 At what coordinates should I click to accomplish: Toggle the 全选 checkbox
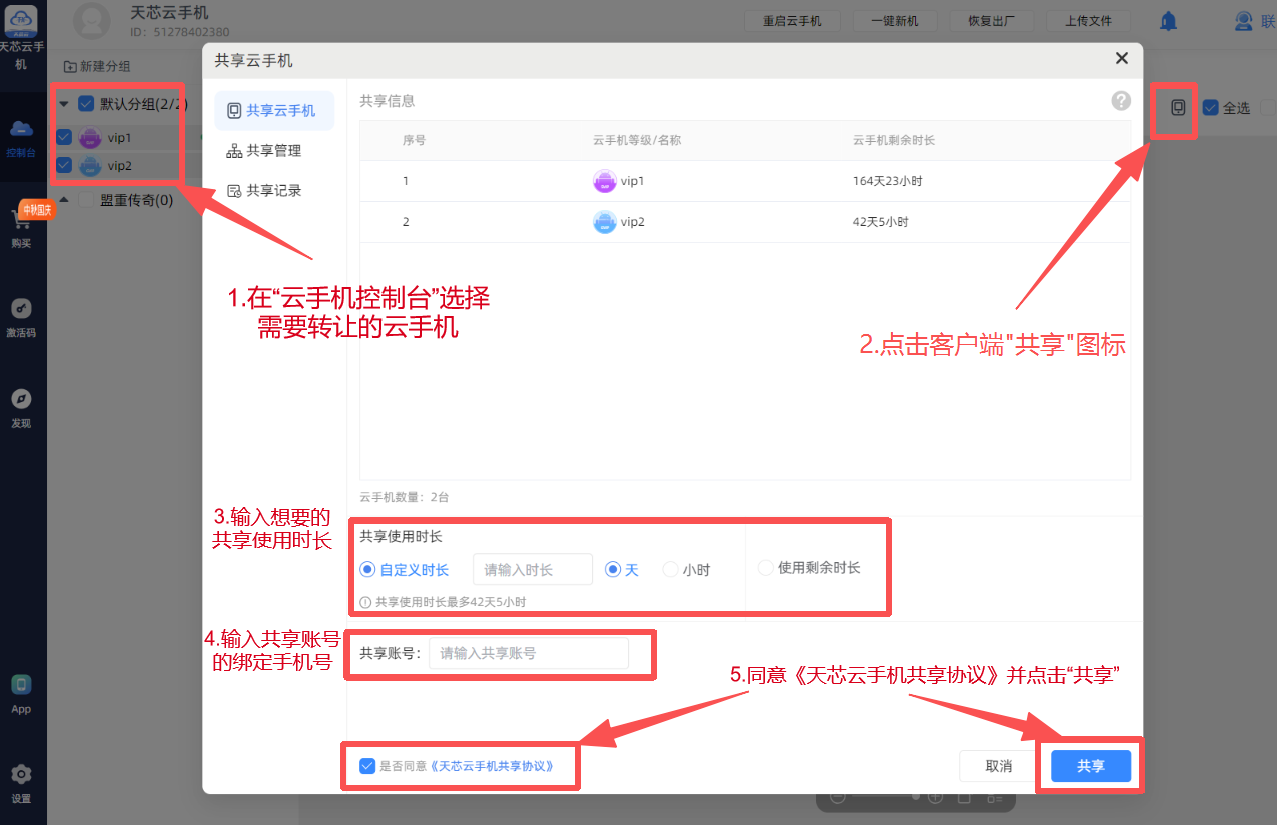[x=1211, y=107]
